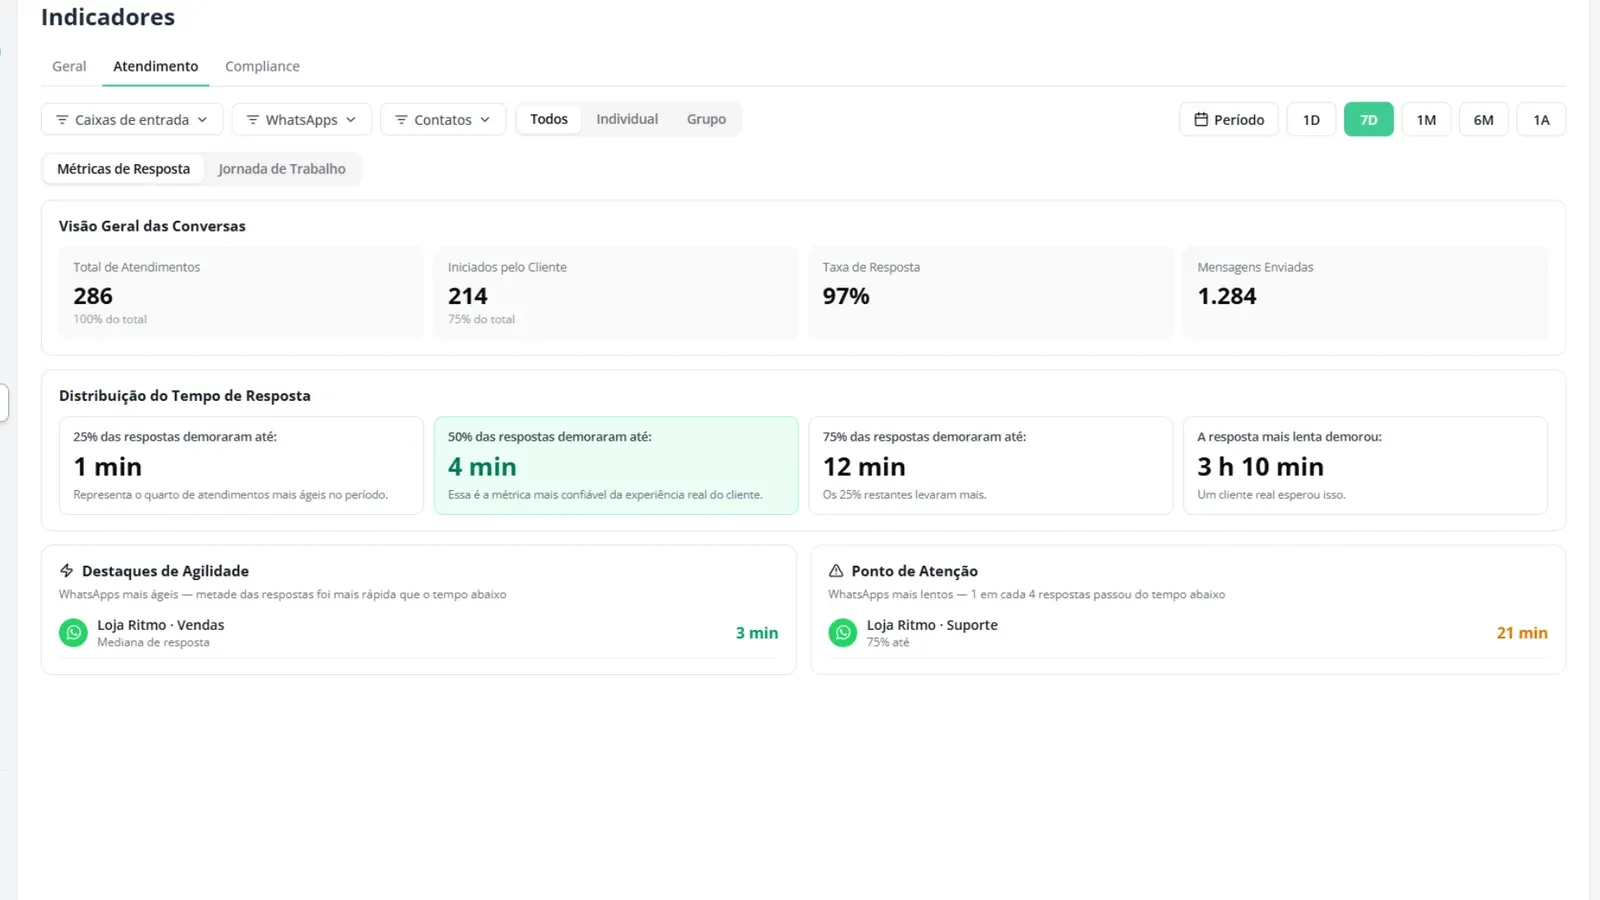1600x900 pixels.
Task: Click the highlighted 50% median 4 min card
Action: [x=616, y=466]
